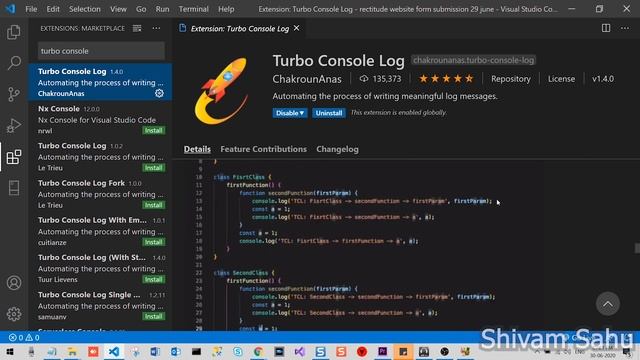Viewport: 640px width, 360px height.
Task: Install the Nx Console extension
Action: (153, 131)
